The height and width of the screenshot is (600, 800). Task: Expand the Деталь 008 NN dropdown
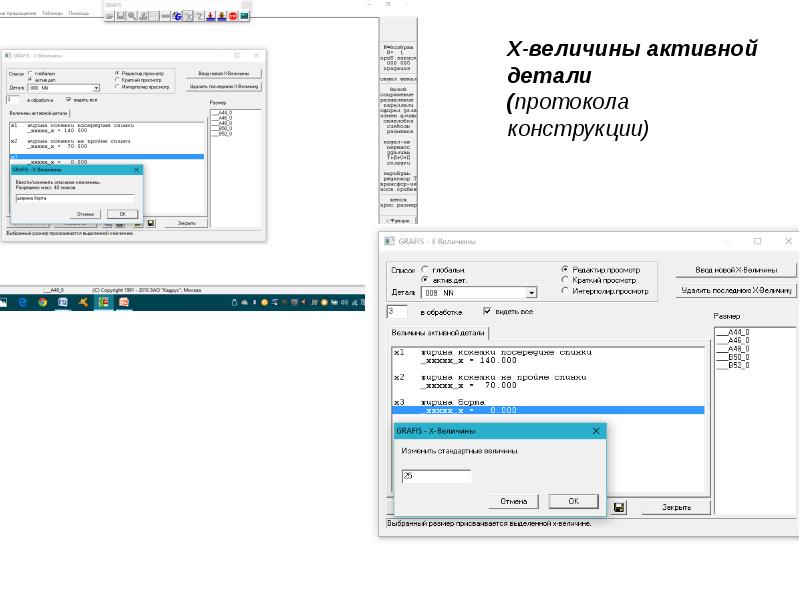(532, 293)
